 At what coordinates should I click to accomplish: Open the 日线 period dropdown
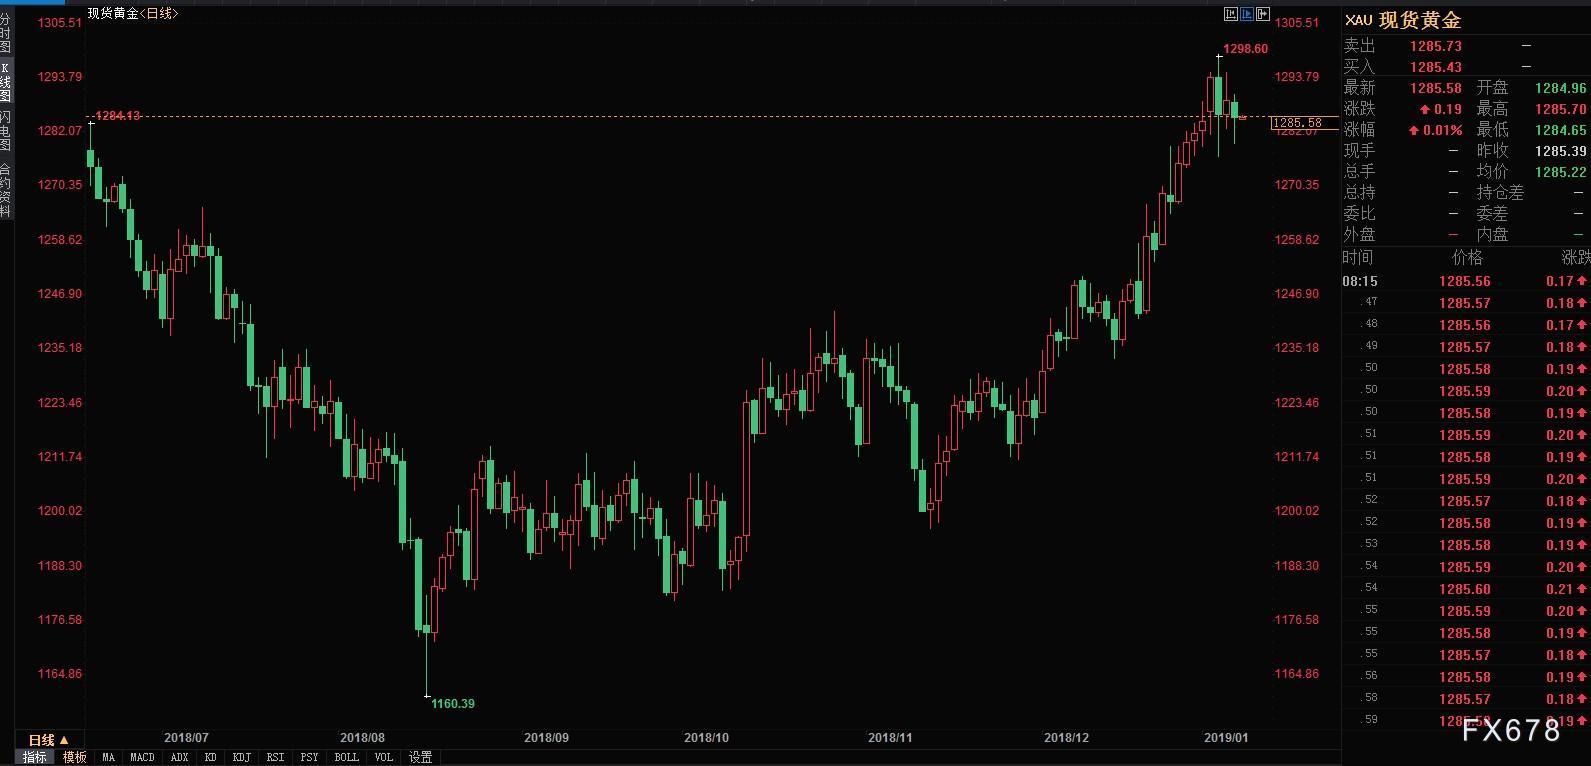(48, 740)
